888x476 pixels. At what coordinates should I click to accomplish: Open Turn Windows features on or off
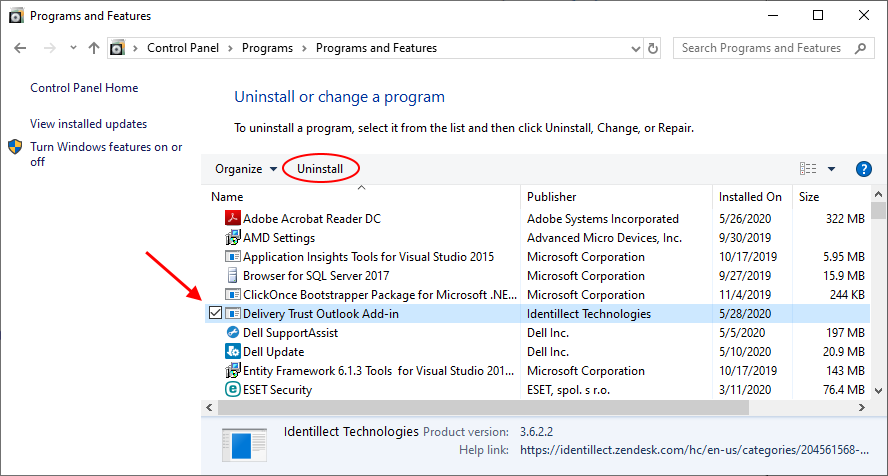point(106,154)
